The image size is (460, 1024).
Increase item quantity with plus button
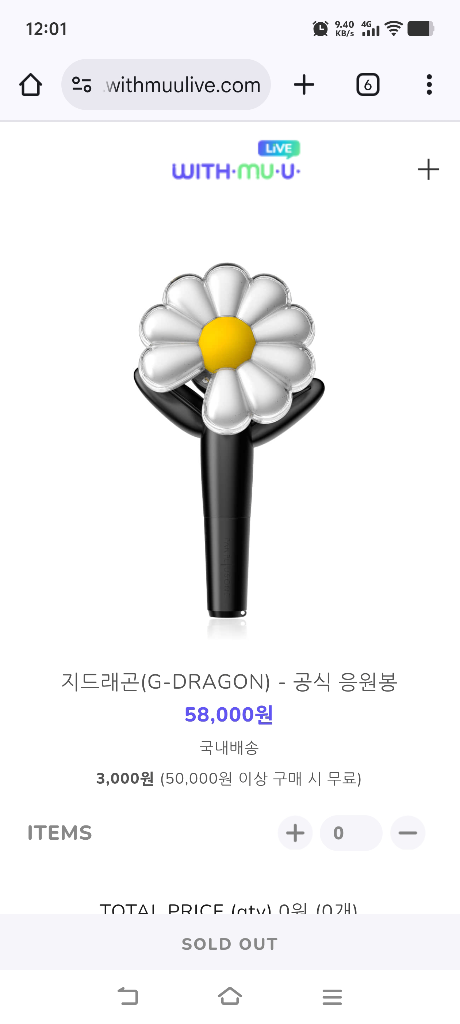(x=295, y=833)
